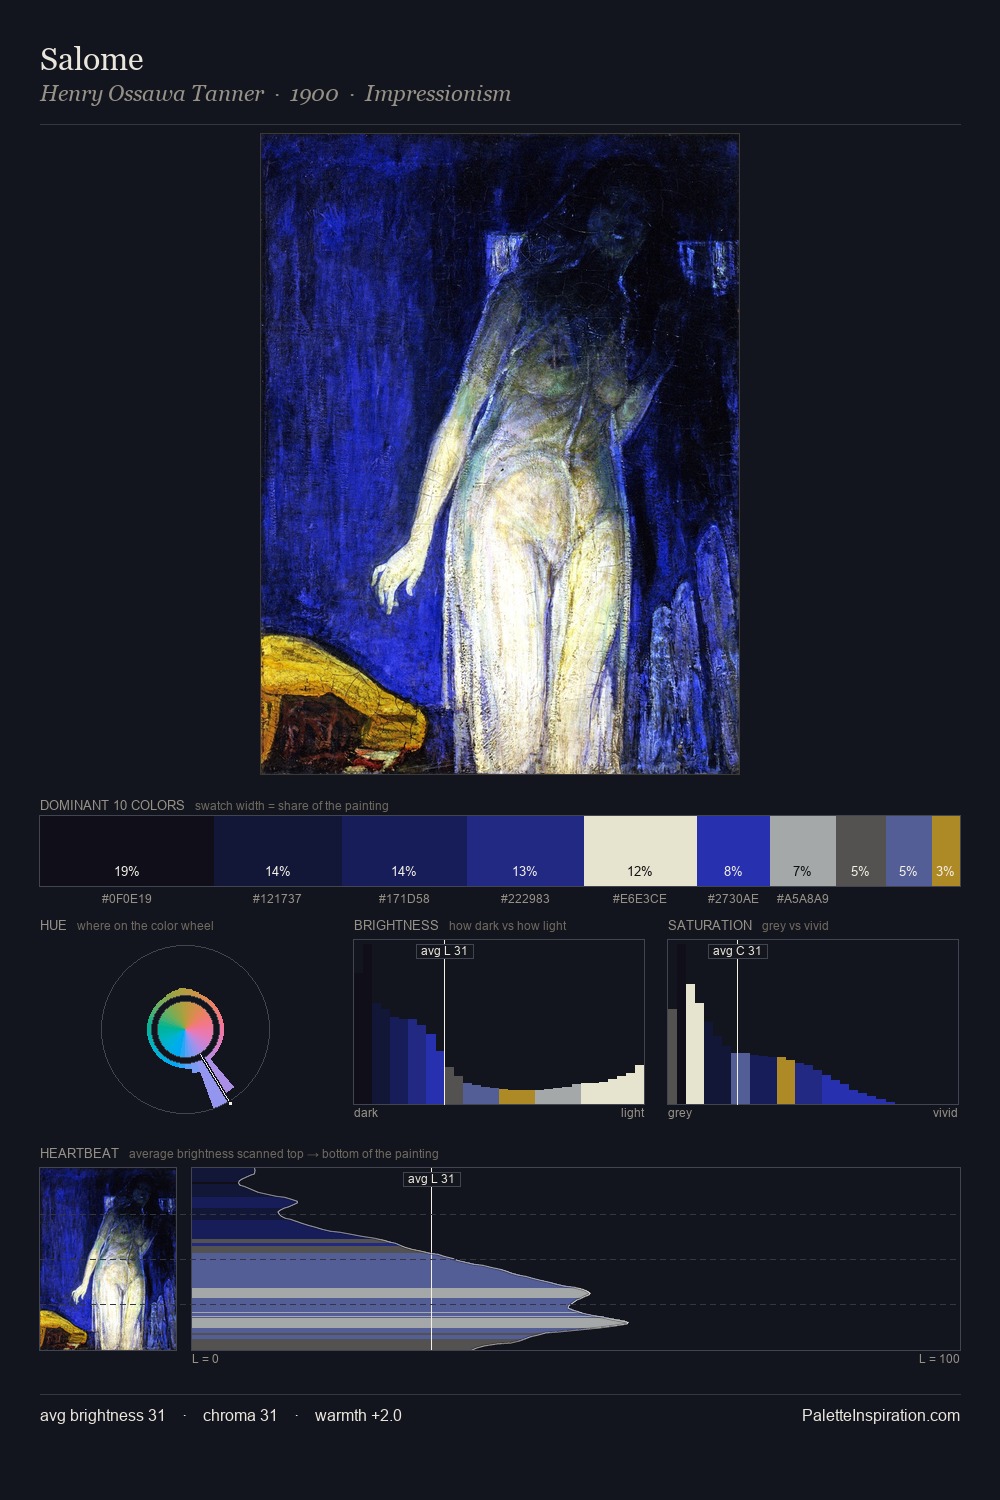
Task: Select the 8% vivid blue swatch
Action: (x=733, y=851)
